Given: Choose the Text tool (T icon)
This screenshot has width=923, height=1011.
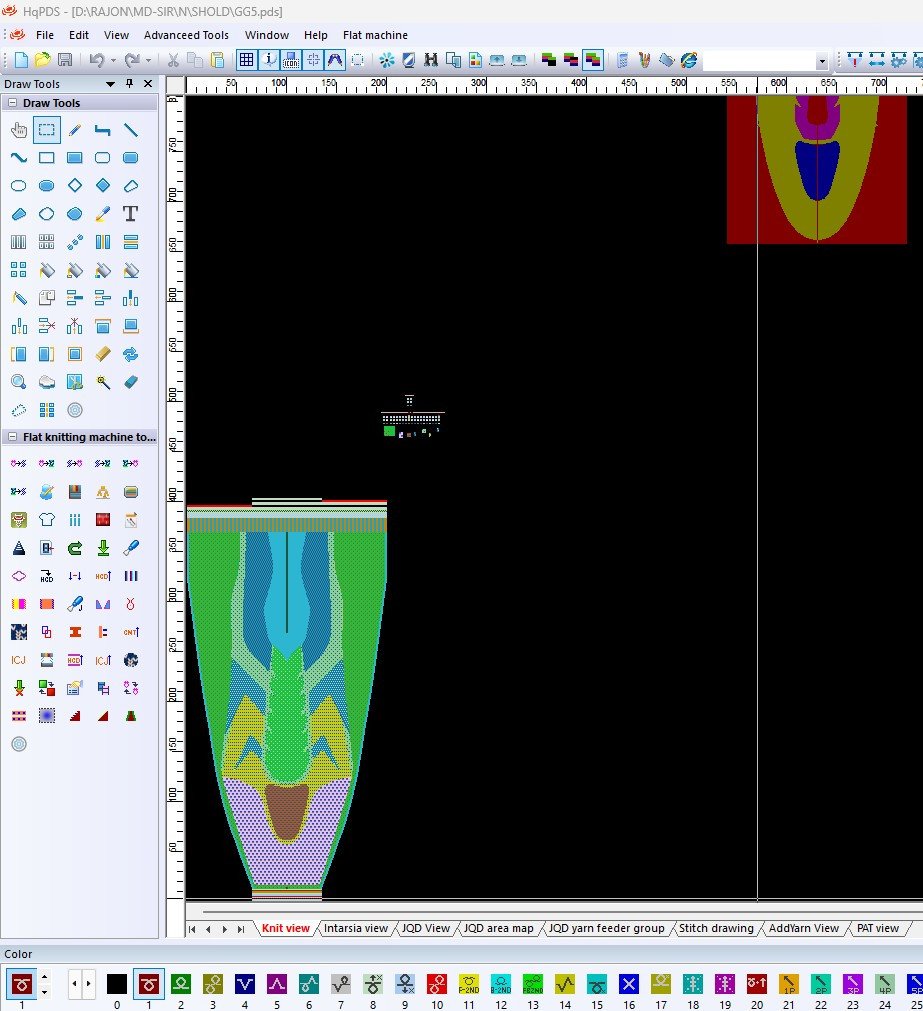Looking at the screenshot, I should pos(130,214).
